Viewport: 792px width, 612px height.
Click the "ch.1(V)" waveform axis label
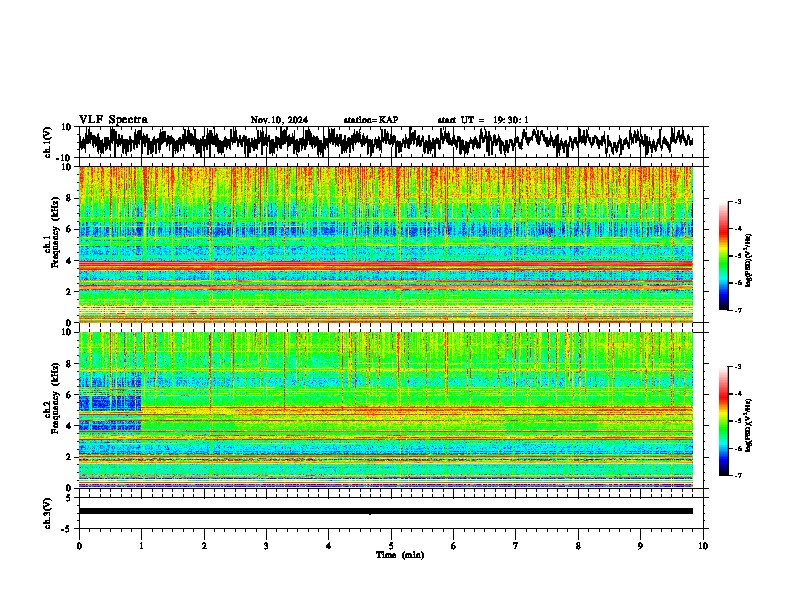pos(48,142)
